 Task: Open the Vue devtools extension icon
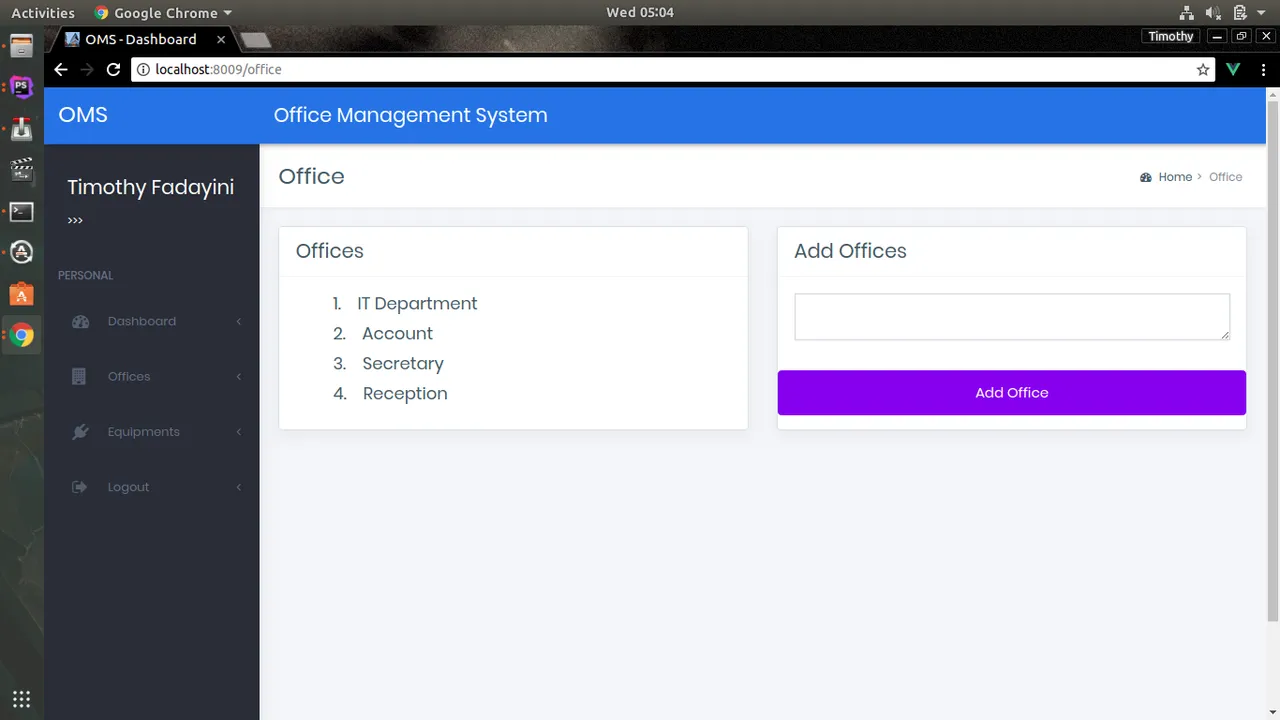pos(1233,70)
